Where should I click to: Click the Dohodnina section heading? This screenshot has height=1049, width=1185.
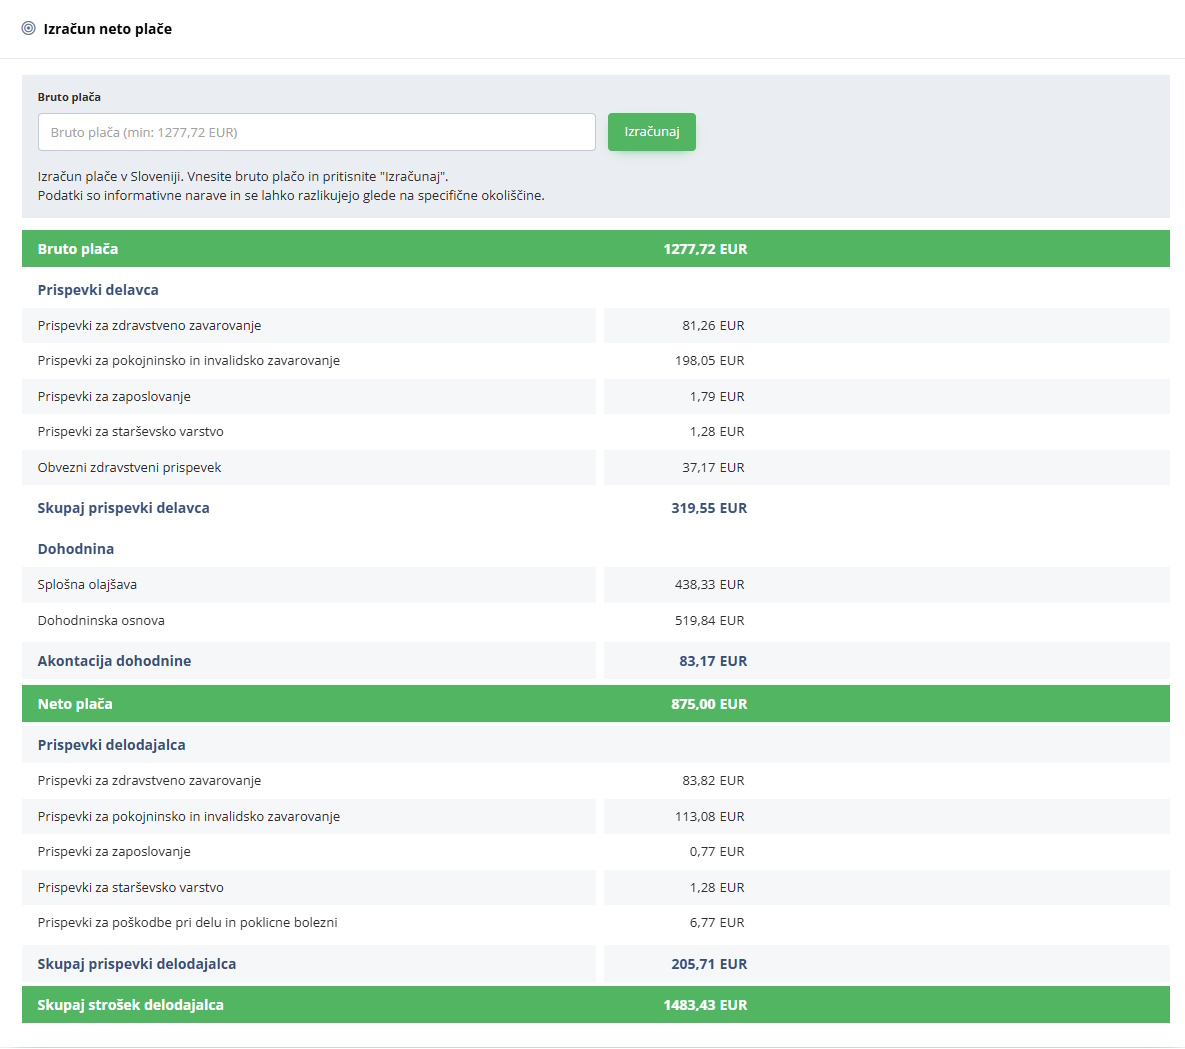[76, 549]
